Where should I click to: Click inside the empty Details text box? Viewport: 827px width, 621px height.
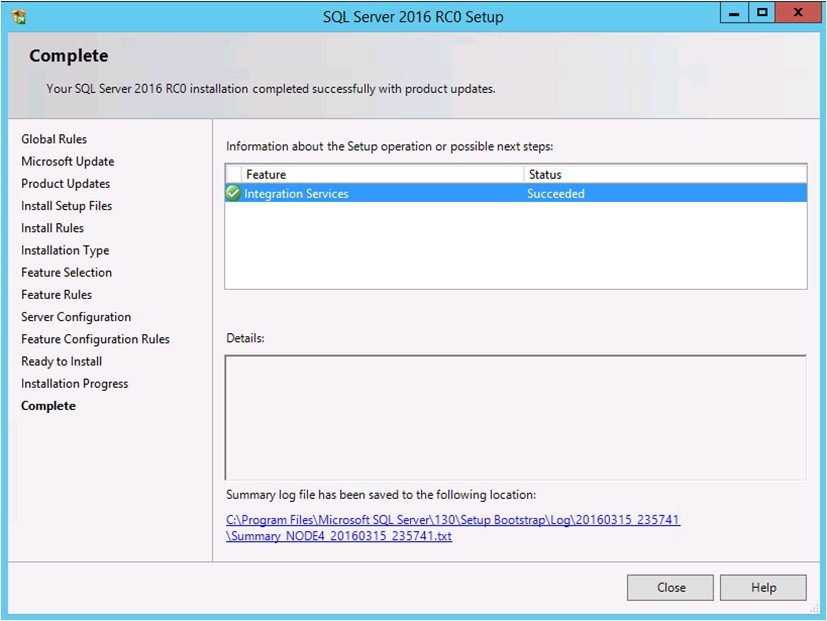click(516, 417)
